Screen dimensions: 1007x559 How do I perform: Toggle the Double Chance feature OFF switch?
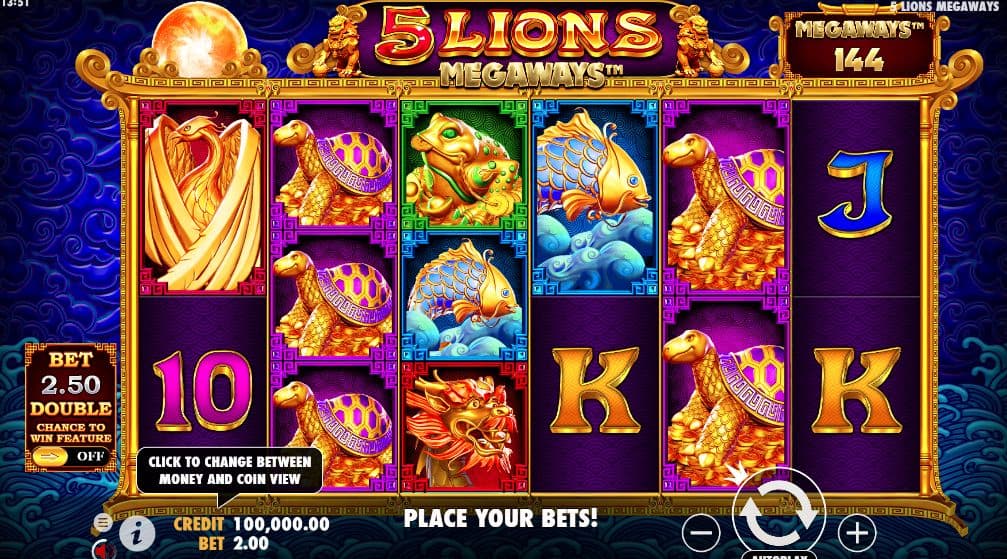tap(71, 457)
